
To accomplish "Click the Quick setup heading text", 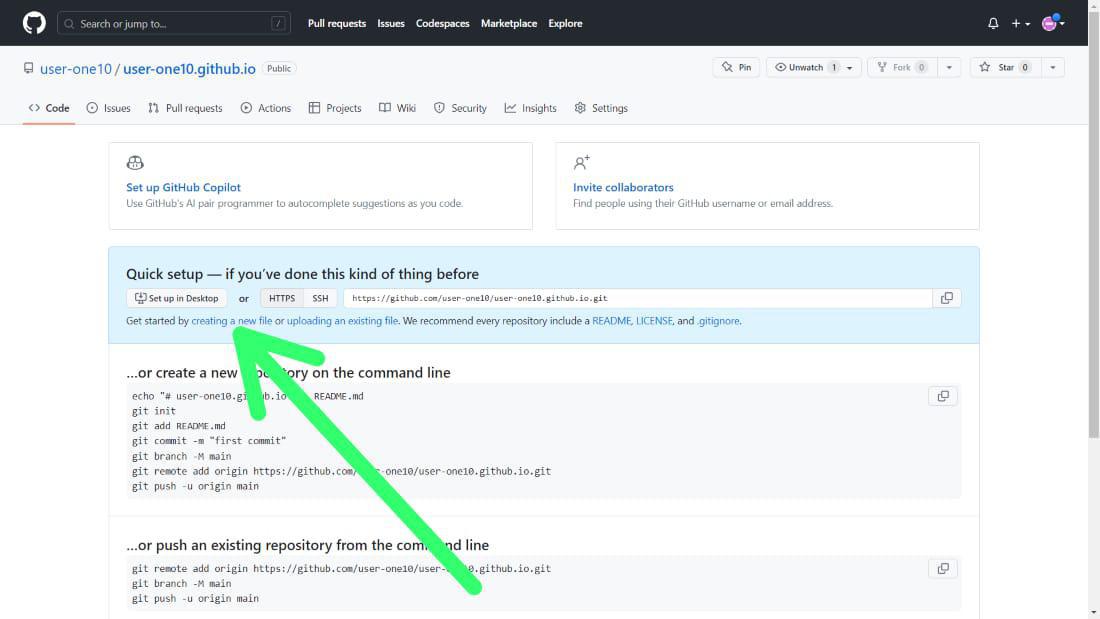I will (302, 274).
